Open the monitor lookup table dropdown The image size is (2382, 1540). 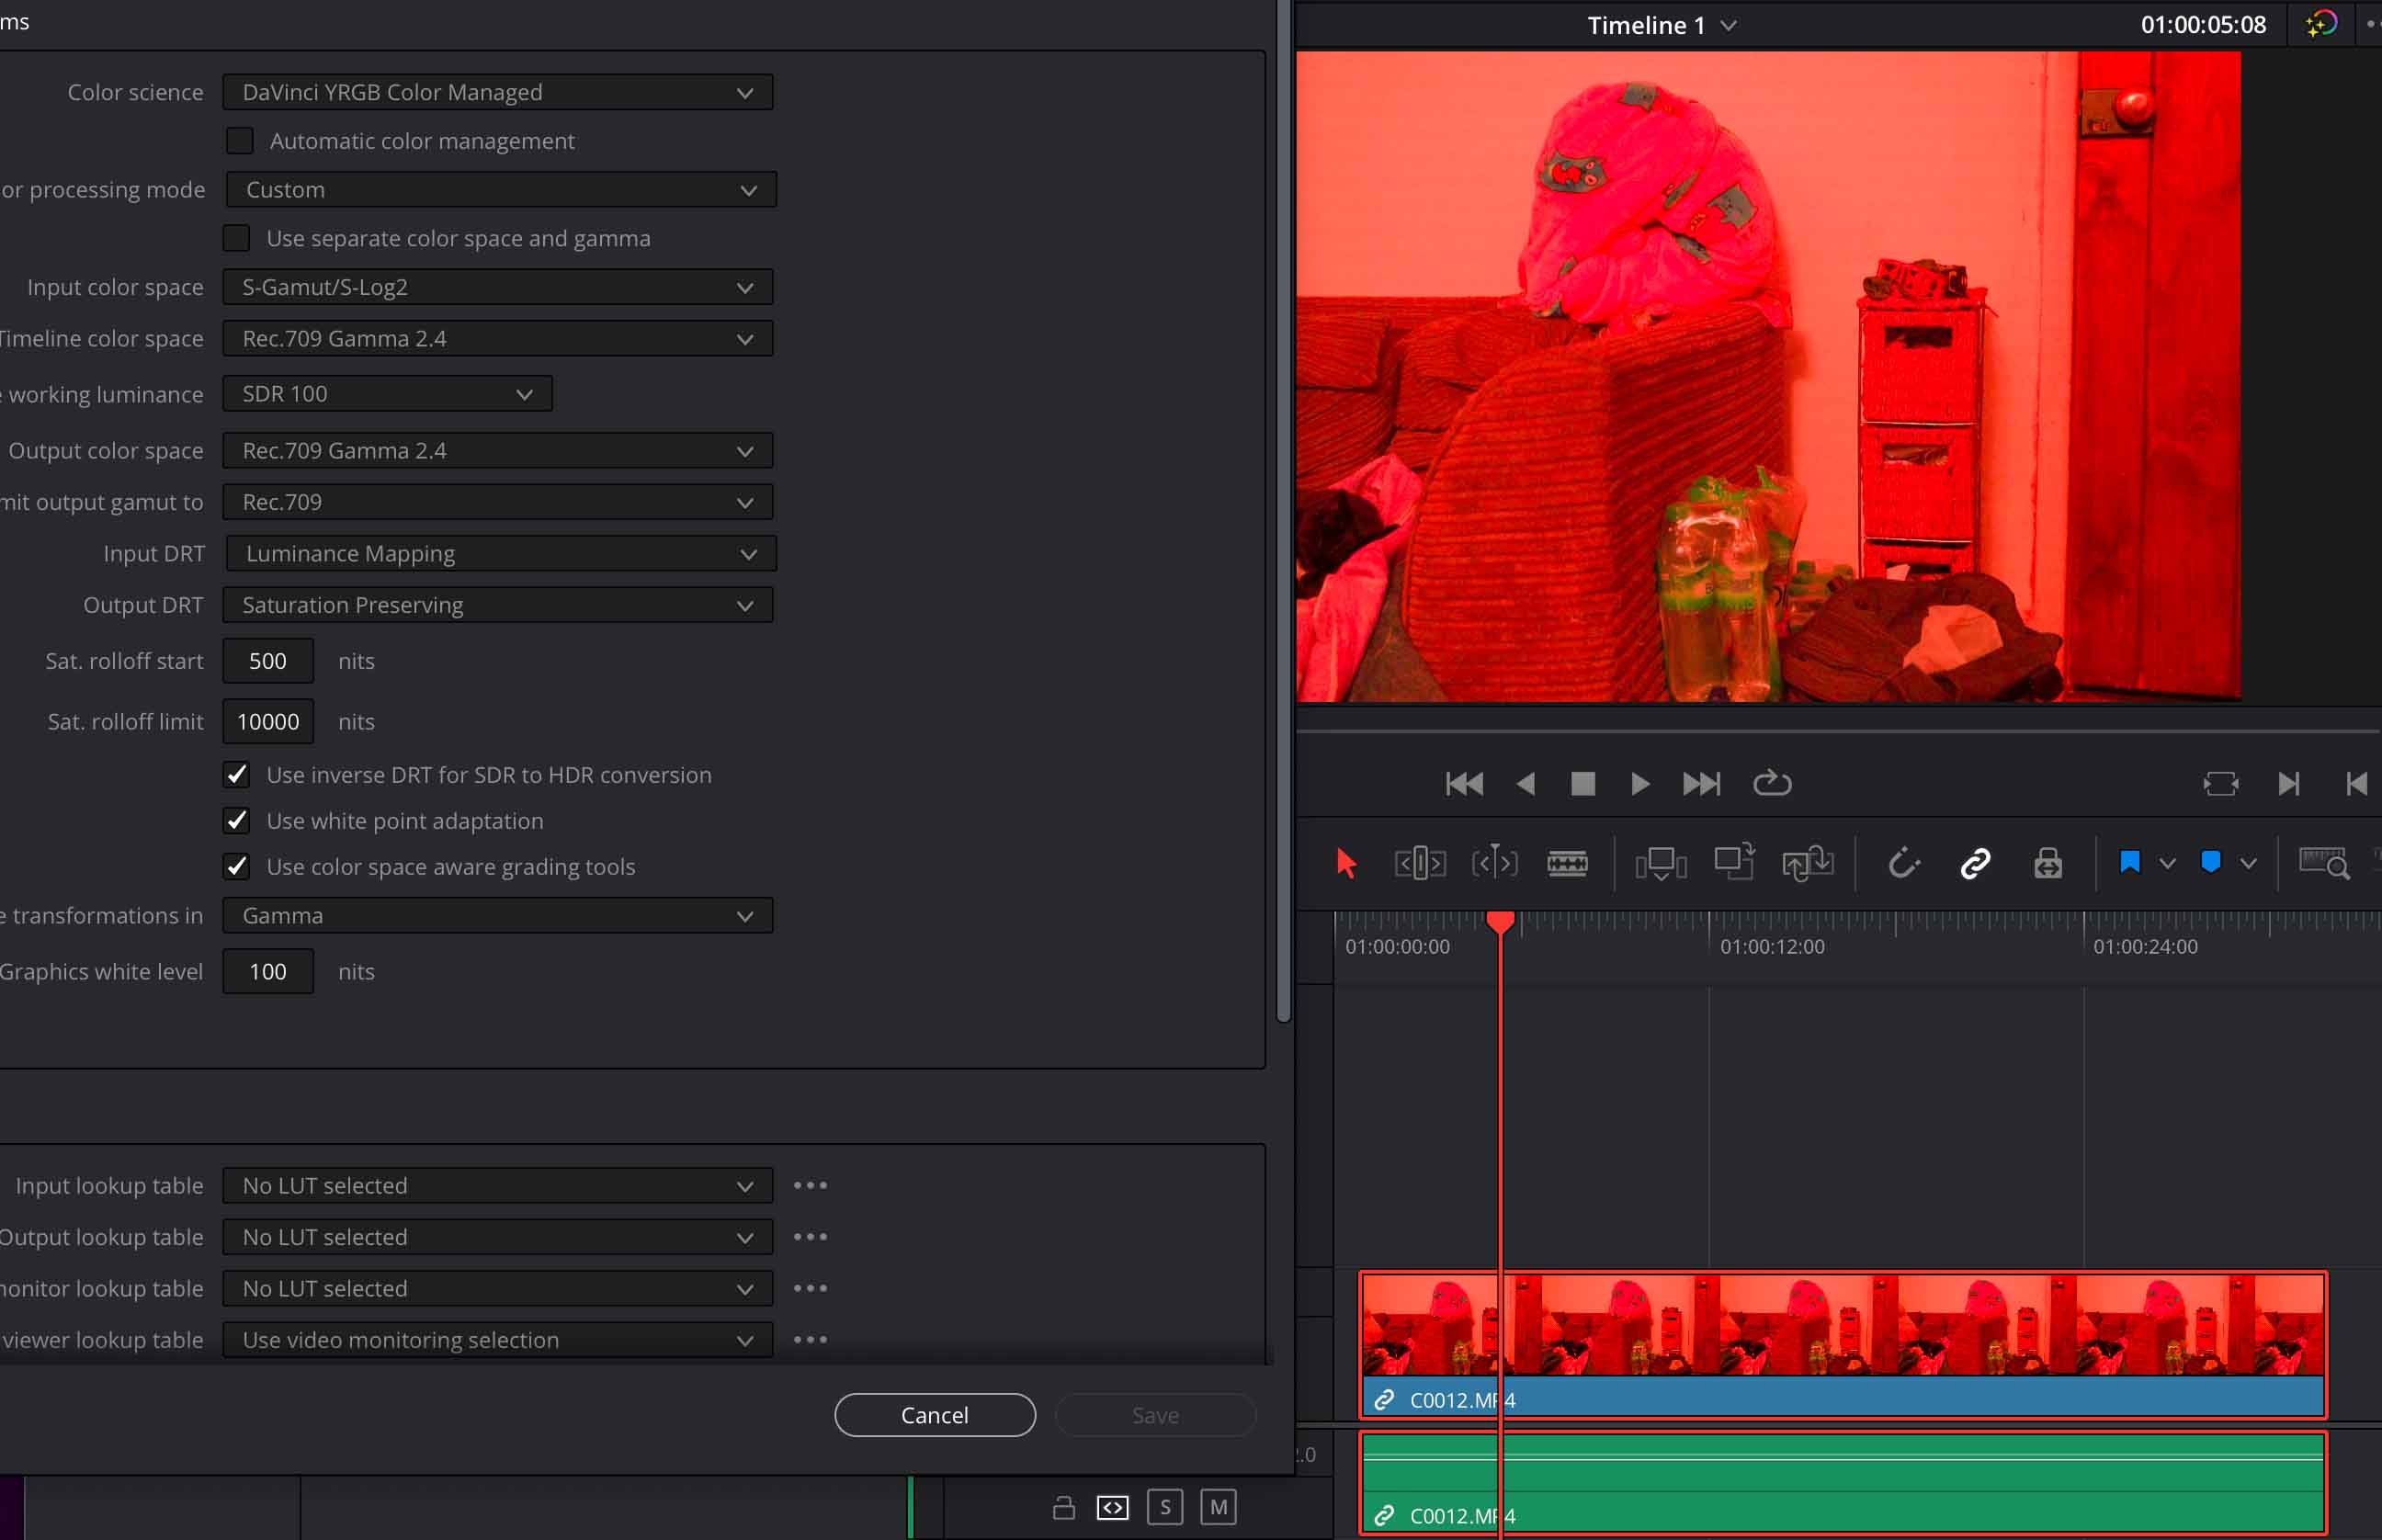[x=497, y=1289]
